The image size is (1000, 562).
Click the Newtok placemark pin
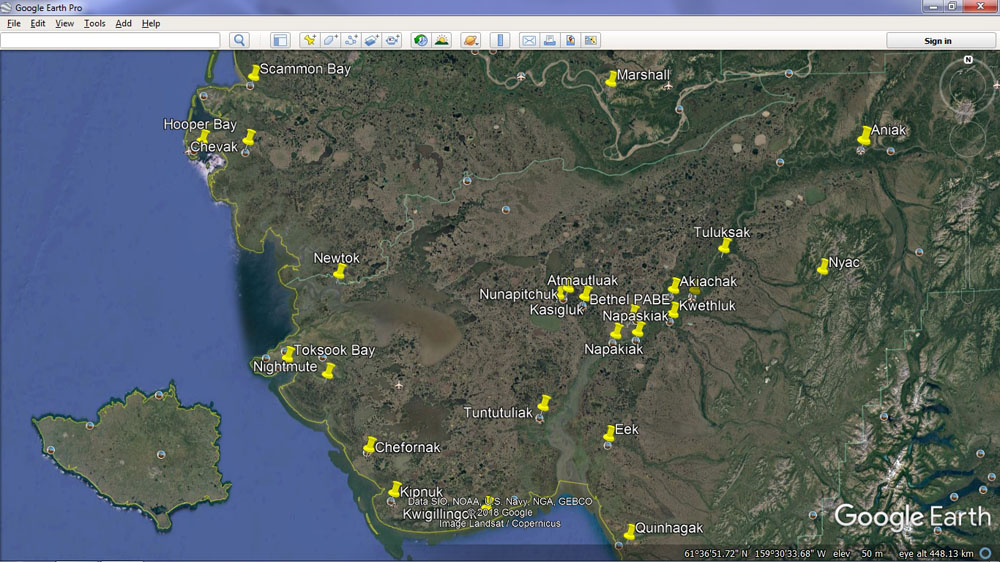pos(339,272)
